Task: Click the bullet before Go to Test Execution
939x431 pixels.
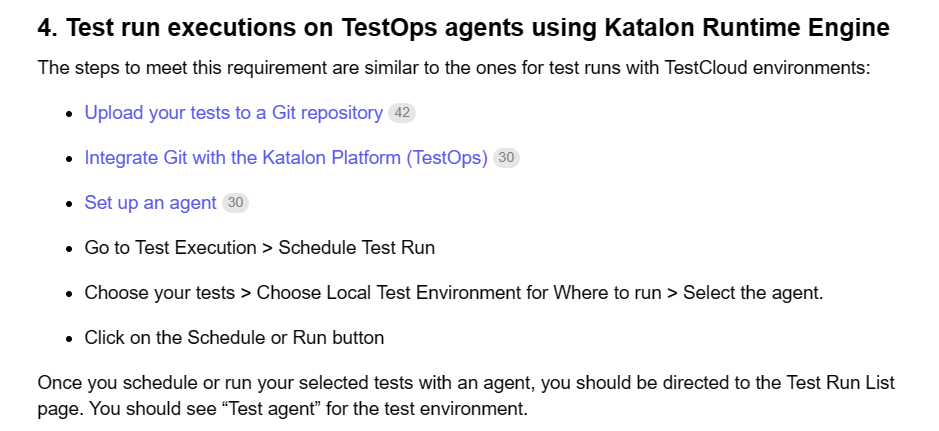Action: pyautogui.click(x=69, y=249)
